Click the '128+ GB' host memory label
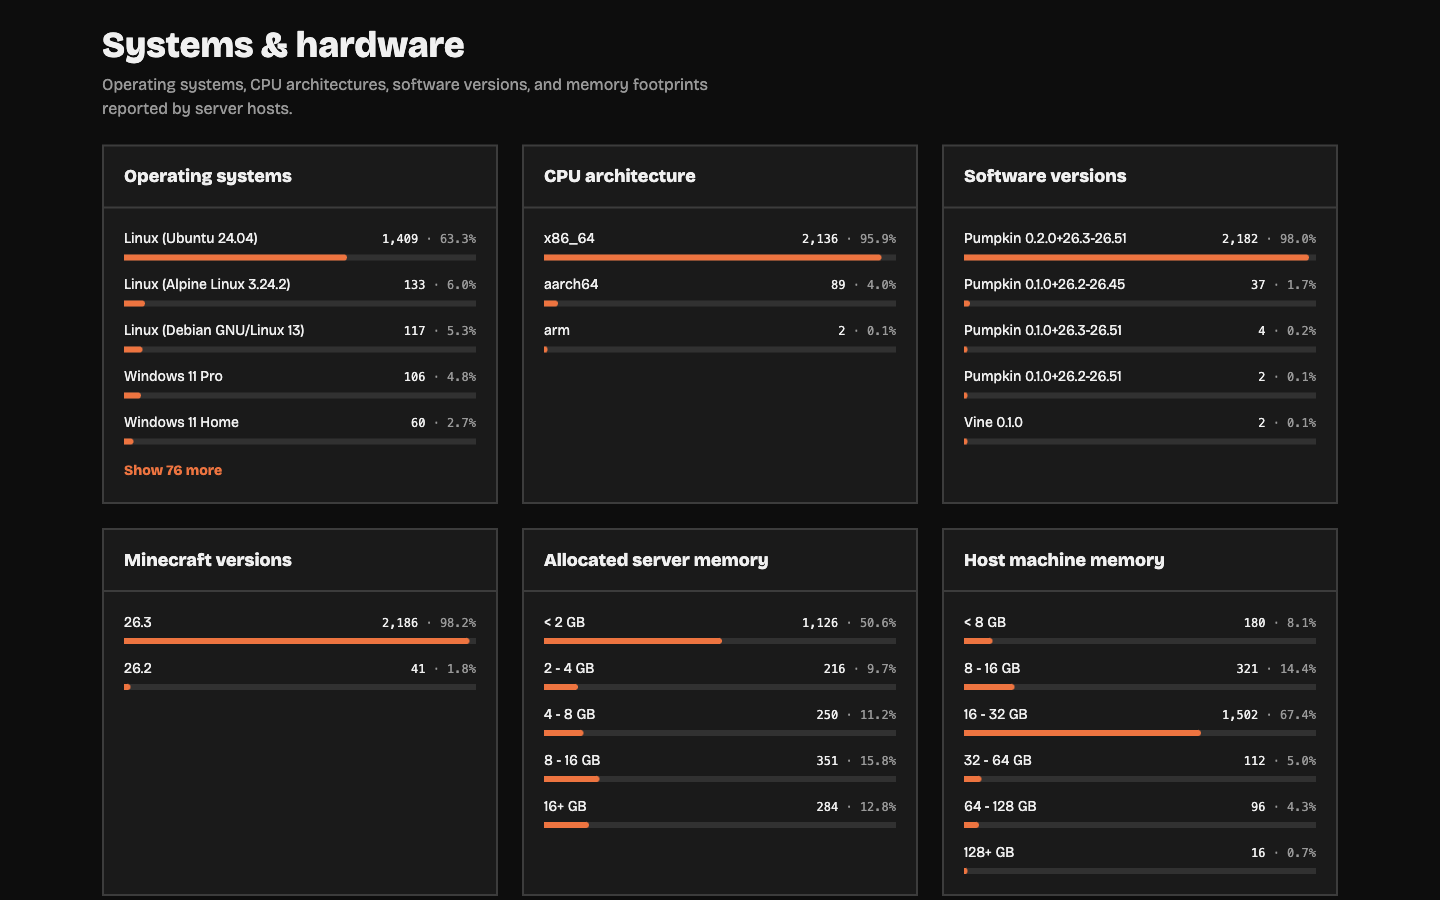Image resolution: width=1440 pixels, height=900 pixels. pyautogui.click(x=989, y=852)
